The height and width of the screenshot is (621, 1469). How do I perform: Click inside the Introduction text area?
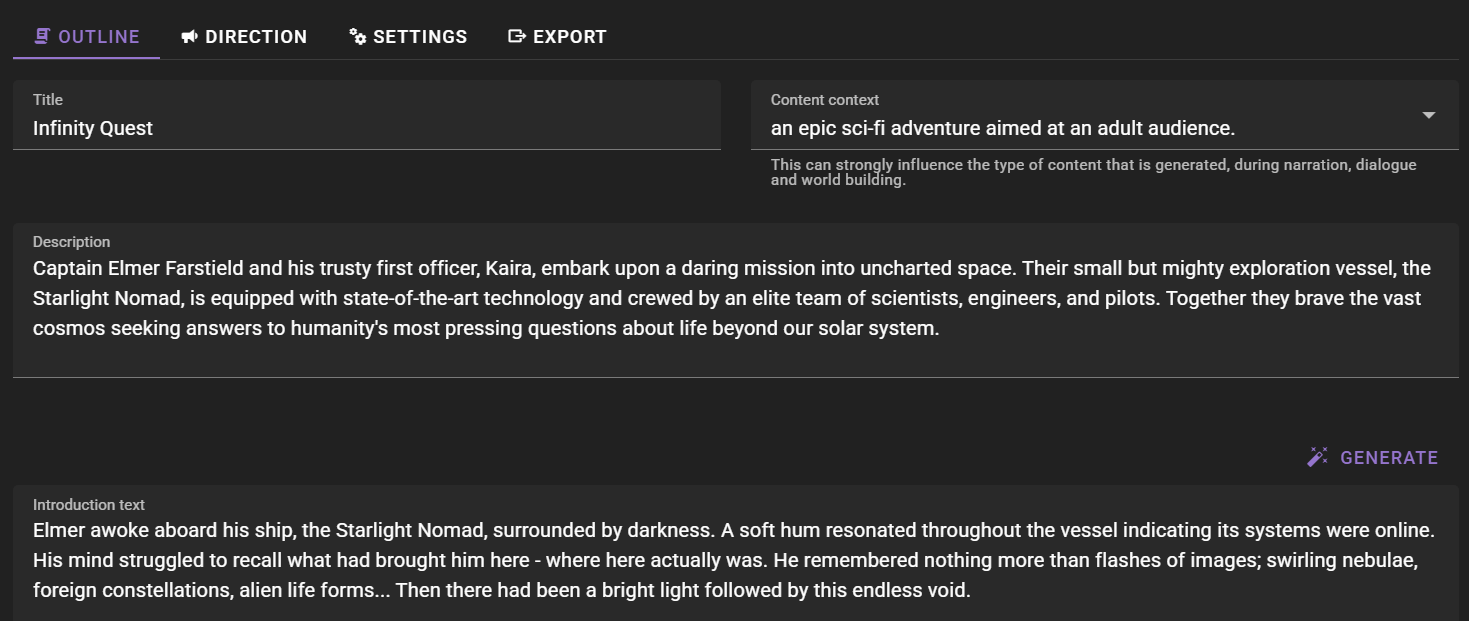[x=736, y=553]
